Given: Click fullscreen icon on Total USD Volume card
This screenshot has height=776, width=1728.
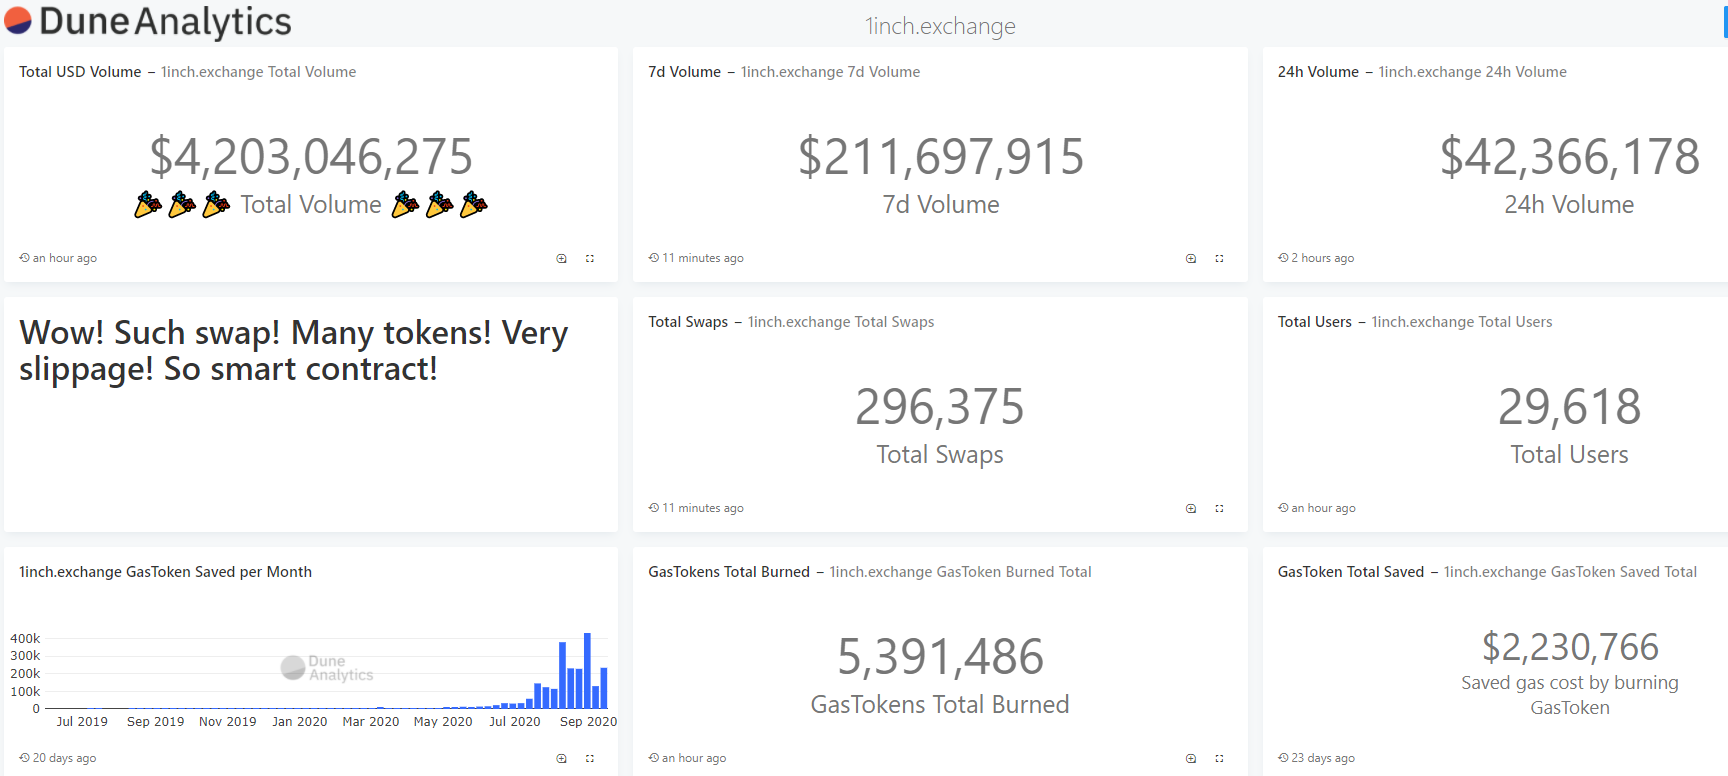Looking at the screenshot, I should tap(590, 258).
